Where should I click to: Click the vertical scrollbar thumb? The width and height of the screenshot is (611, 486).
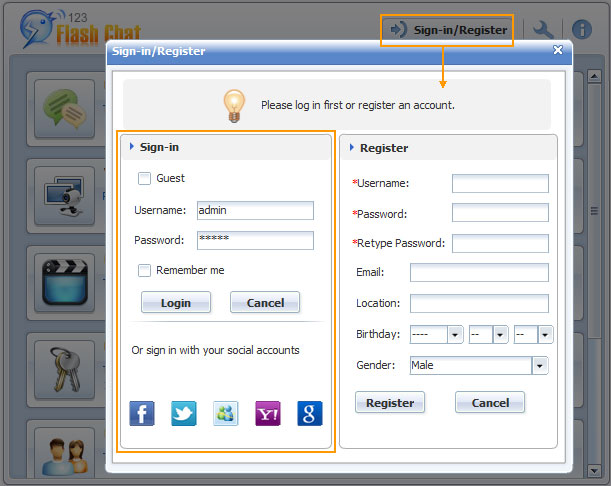(x=594, y=210)
